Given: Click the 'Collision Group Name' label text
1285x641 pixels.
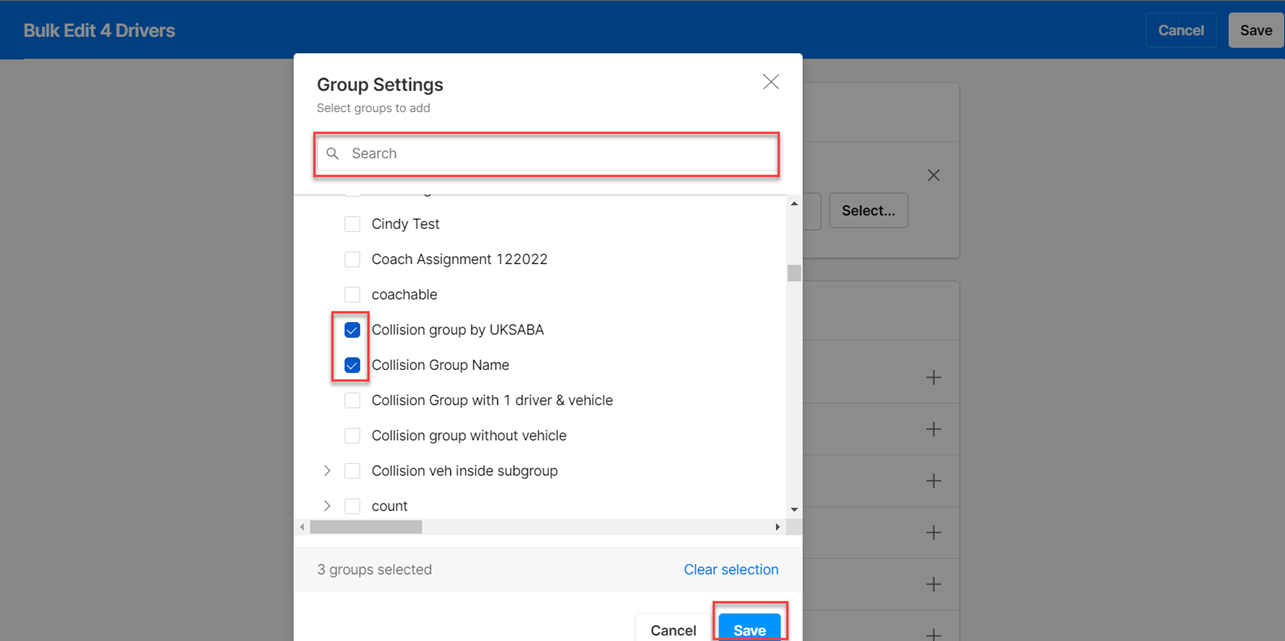Looking at the screenshot, I should pos(440,365).
